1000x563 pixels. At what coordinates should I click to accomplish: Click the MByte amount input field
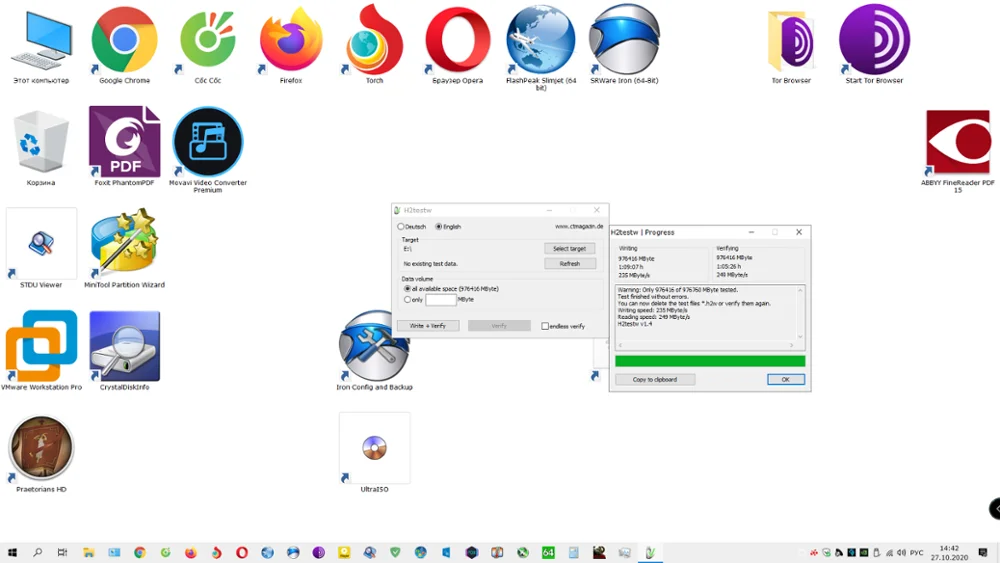(x=441, y=300)
